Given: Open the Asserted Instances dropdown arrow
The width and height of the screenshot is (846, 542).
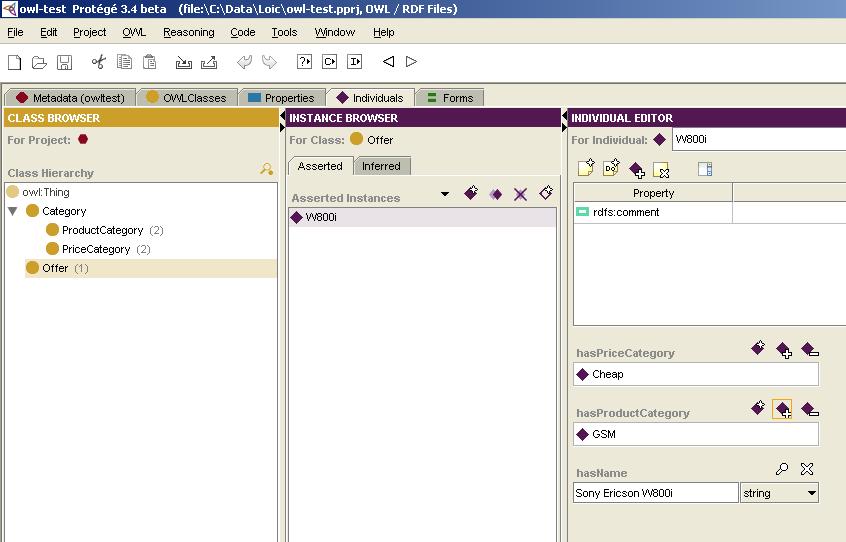Looking at the screenshot, I should (445, 194).
